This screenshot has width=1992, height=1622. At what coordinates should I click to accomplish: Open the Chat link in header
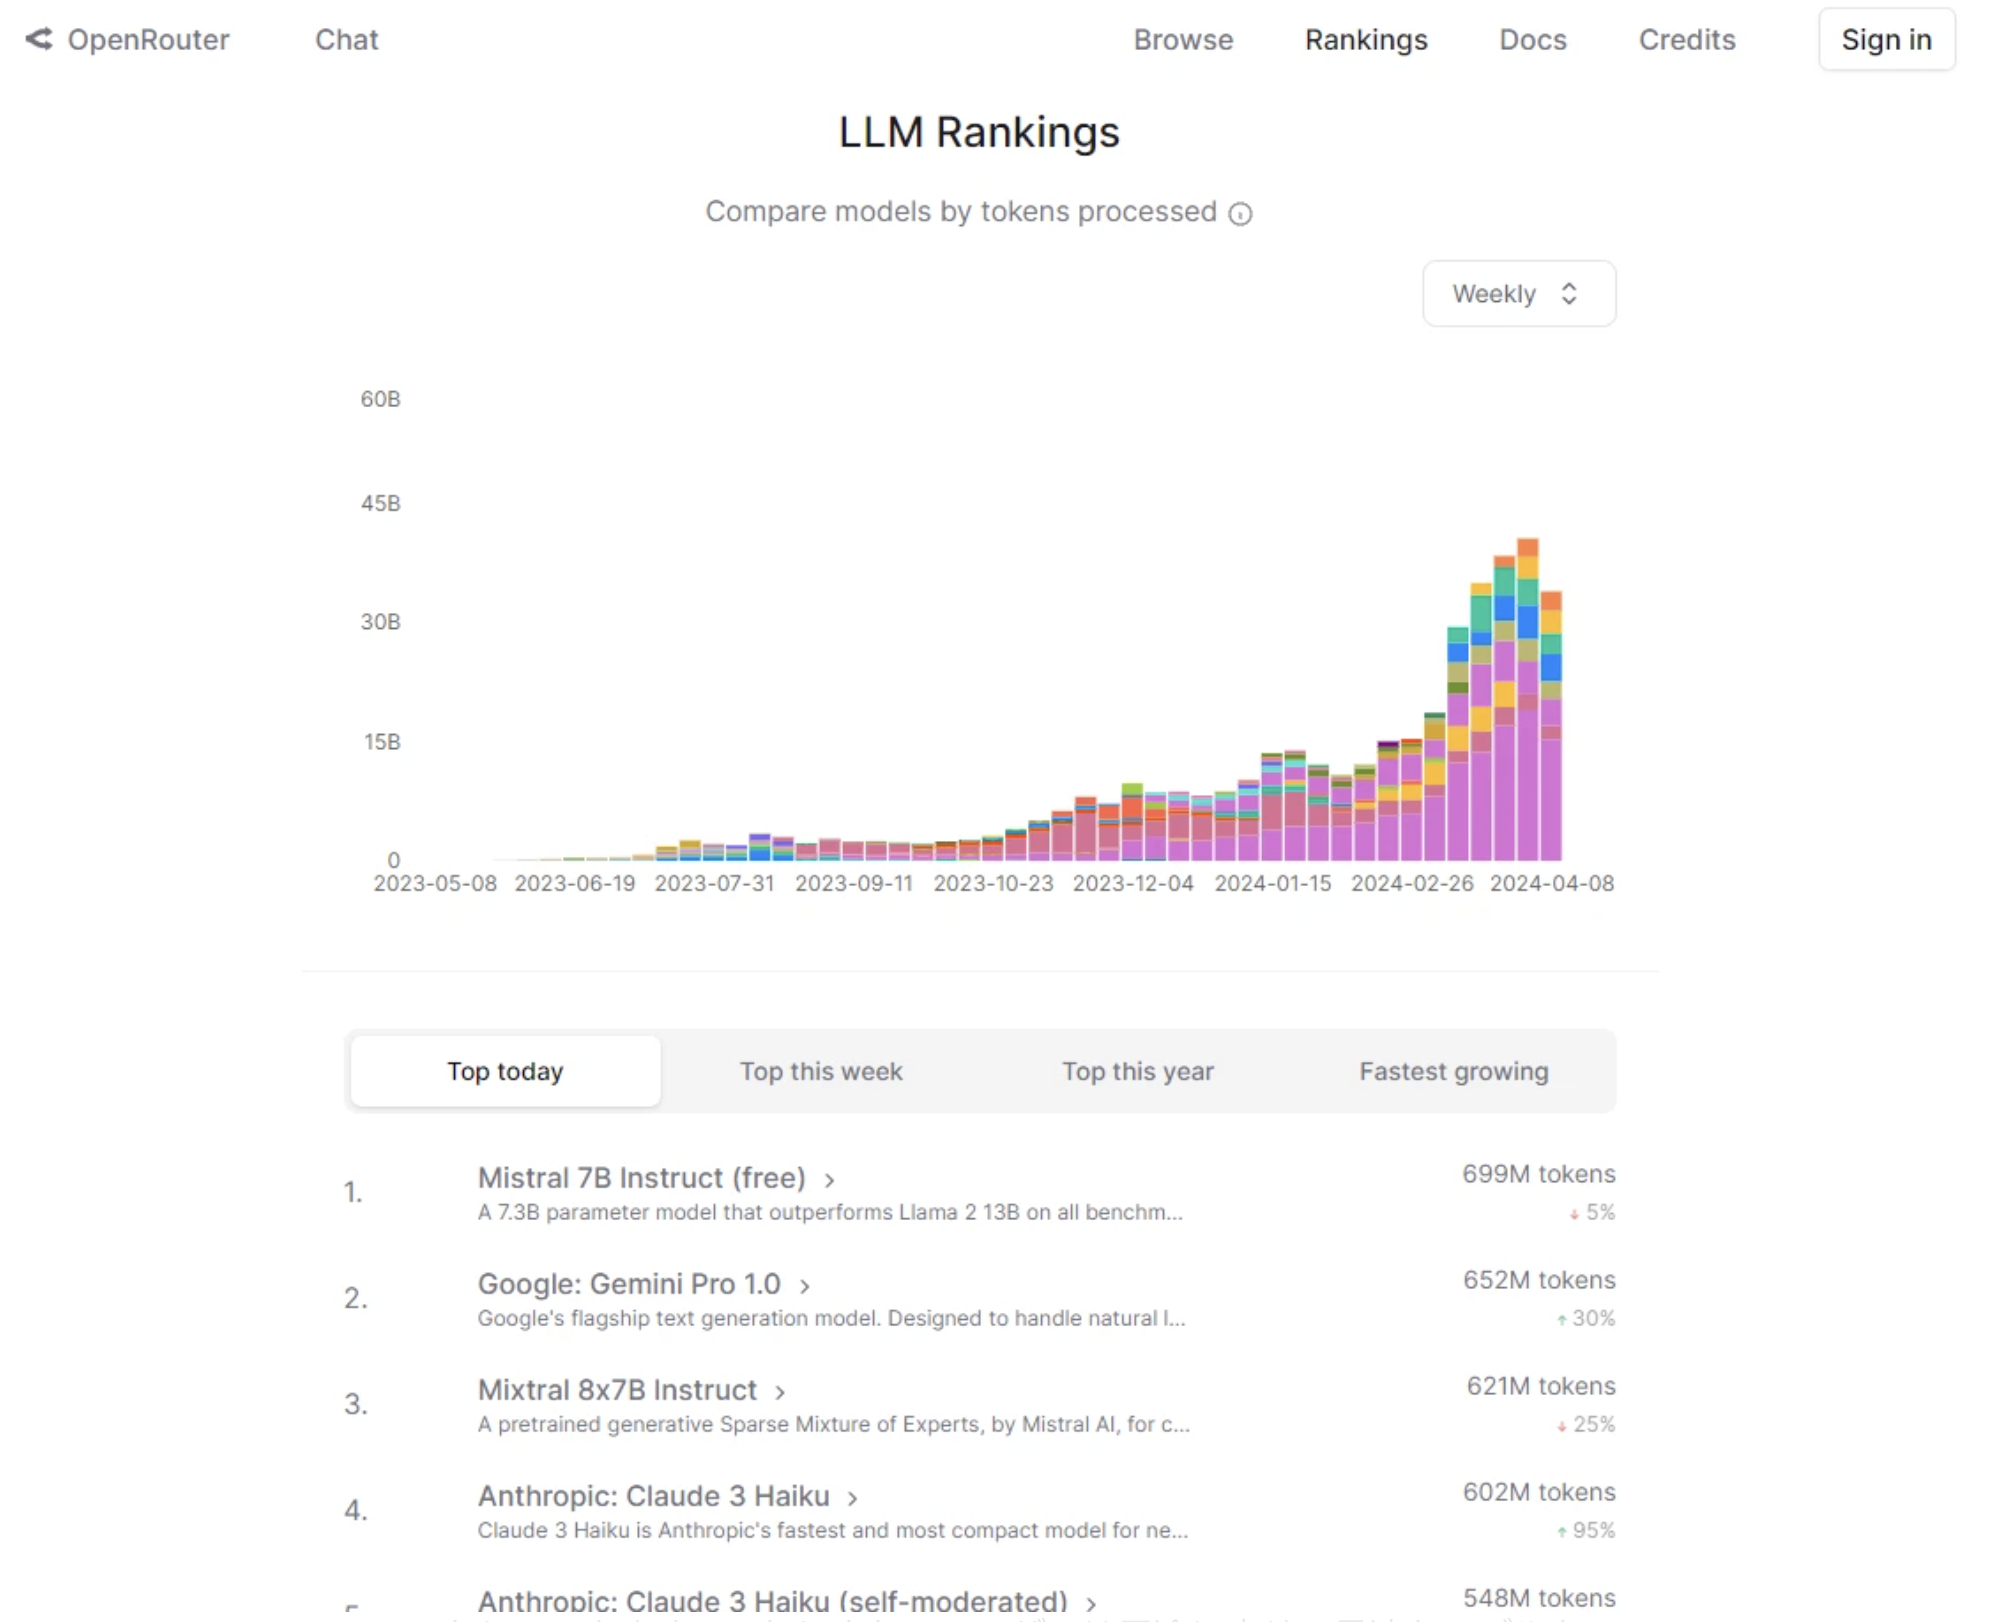(x=346, y=40)
